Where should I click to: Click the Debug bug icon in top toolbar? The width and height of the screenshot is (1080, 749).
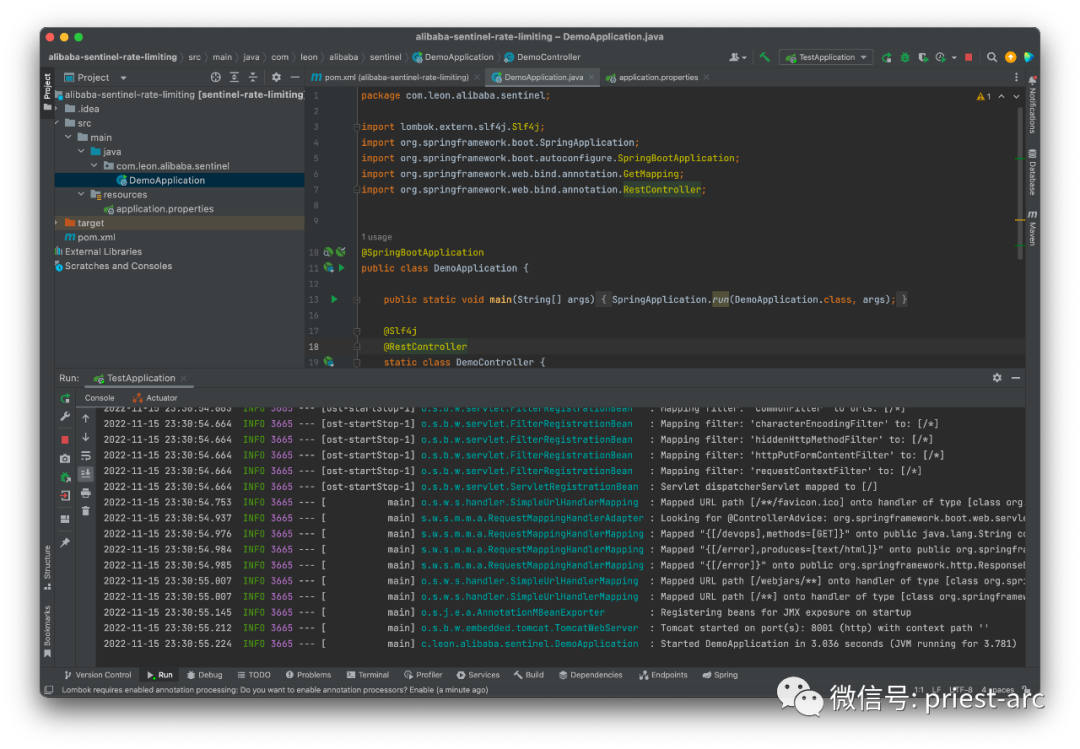905,57
